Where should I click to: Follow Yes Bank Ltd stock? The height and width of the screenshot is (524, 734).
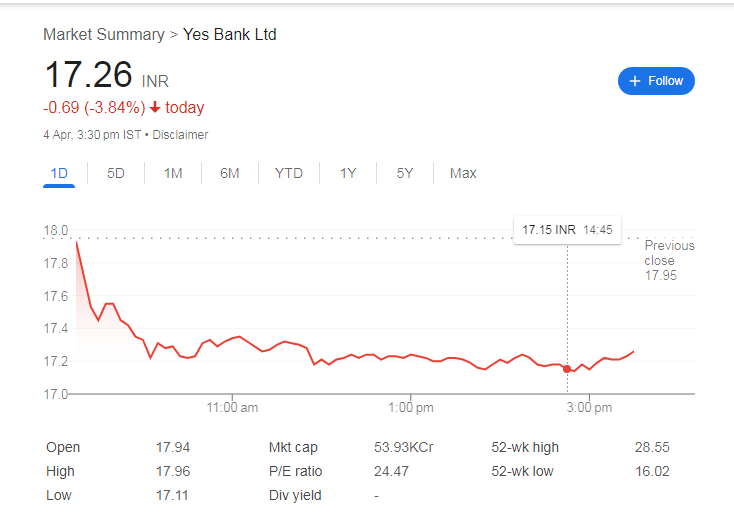[x=656, y=81]
